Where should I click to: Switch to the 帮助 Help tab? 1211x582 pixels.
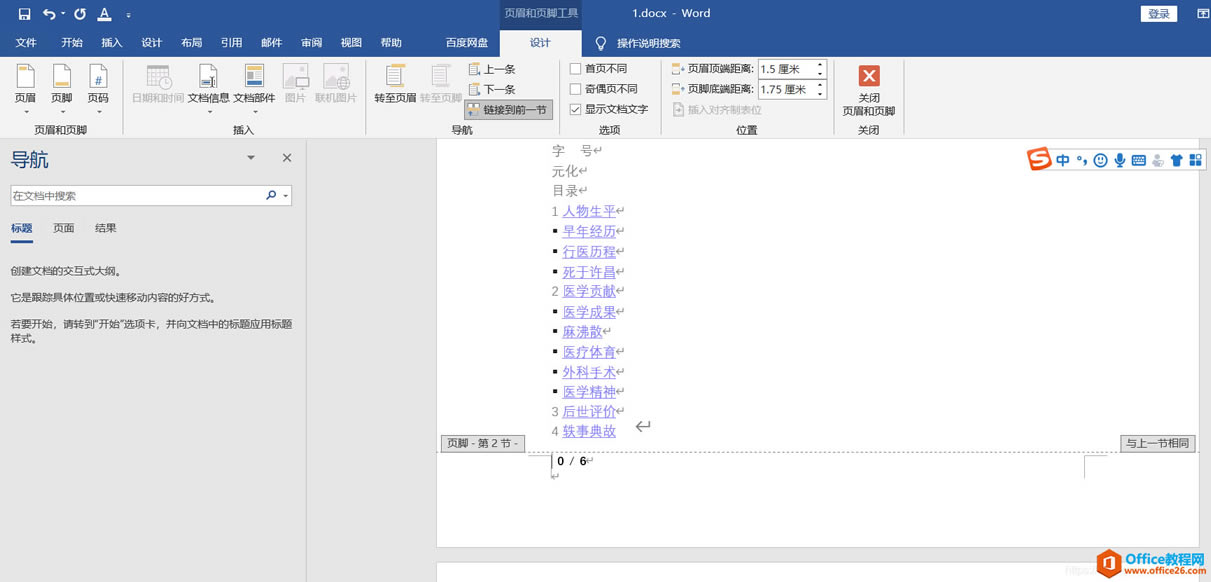[391, 43]
